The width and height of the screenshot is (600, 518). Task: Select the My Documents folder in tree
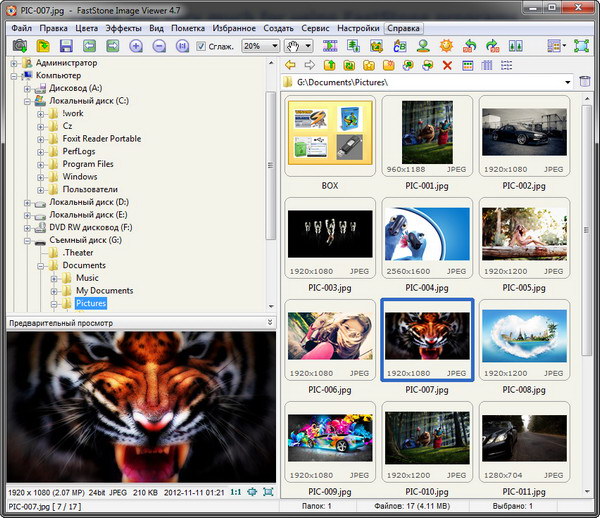[104, 290]
